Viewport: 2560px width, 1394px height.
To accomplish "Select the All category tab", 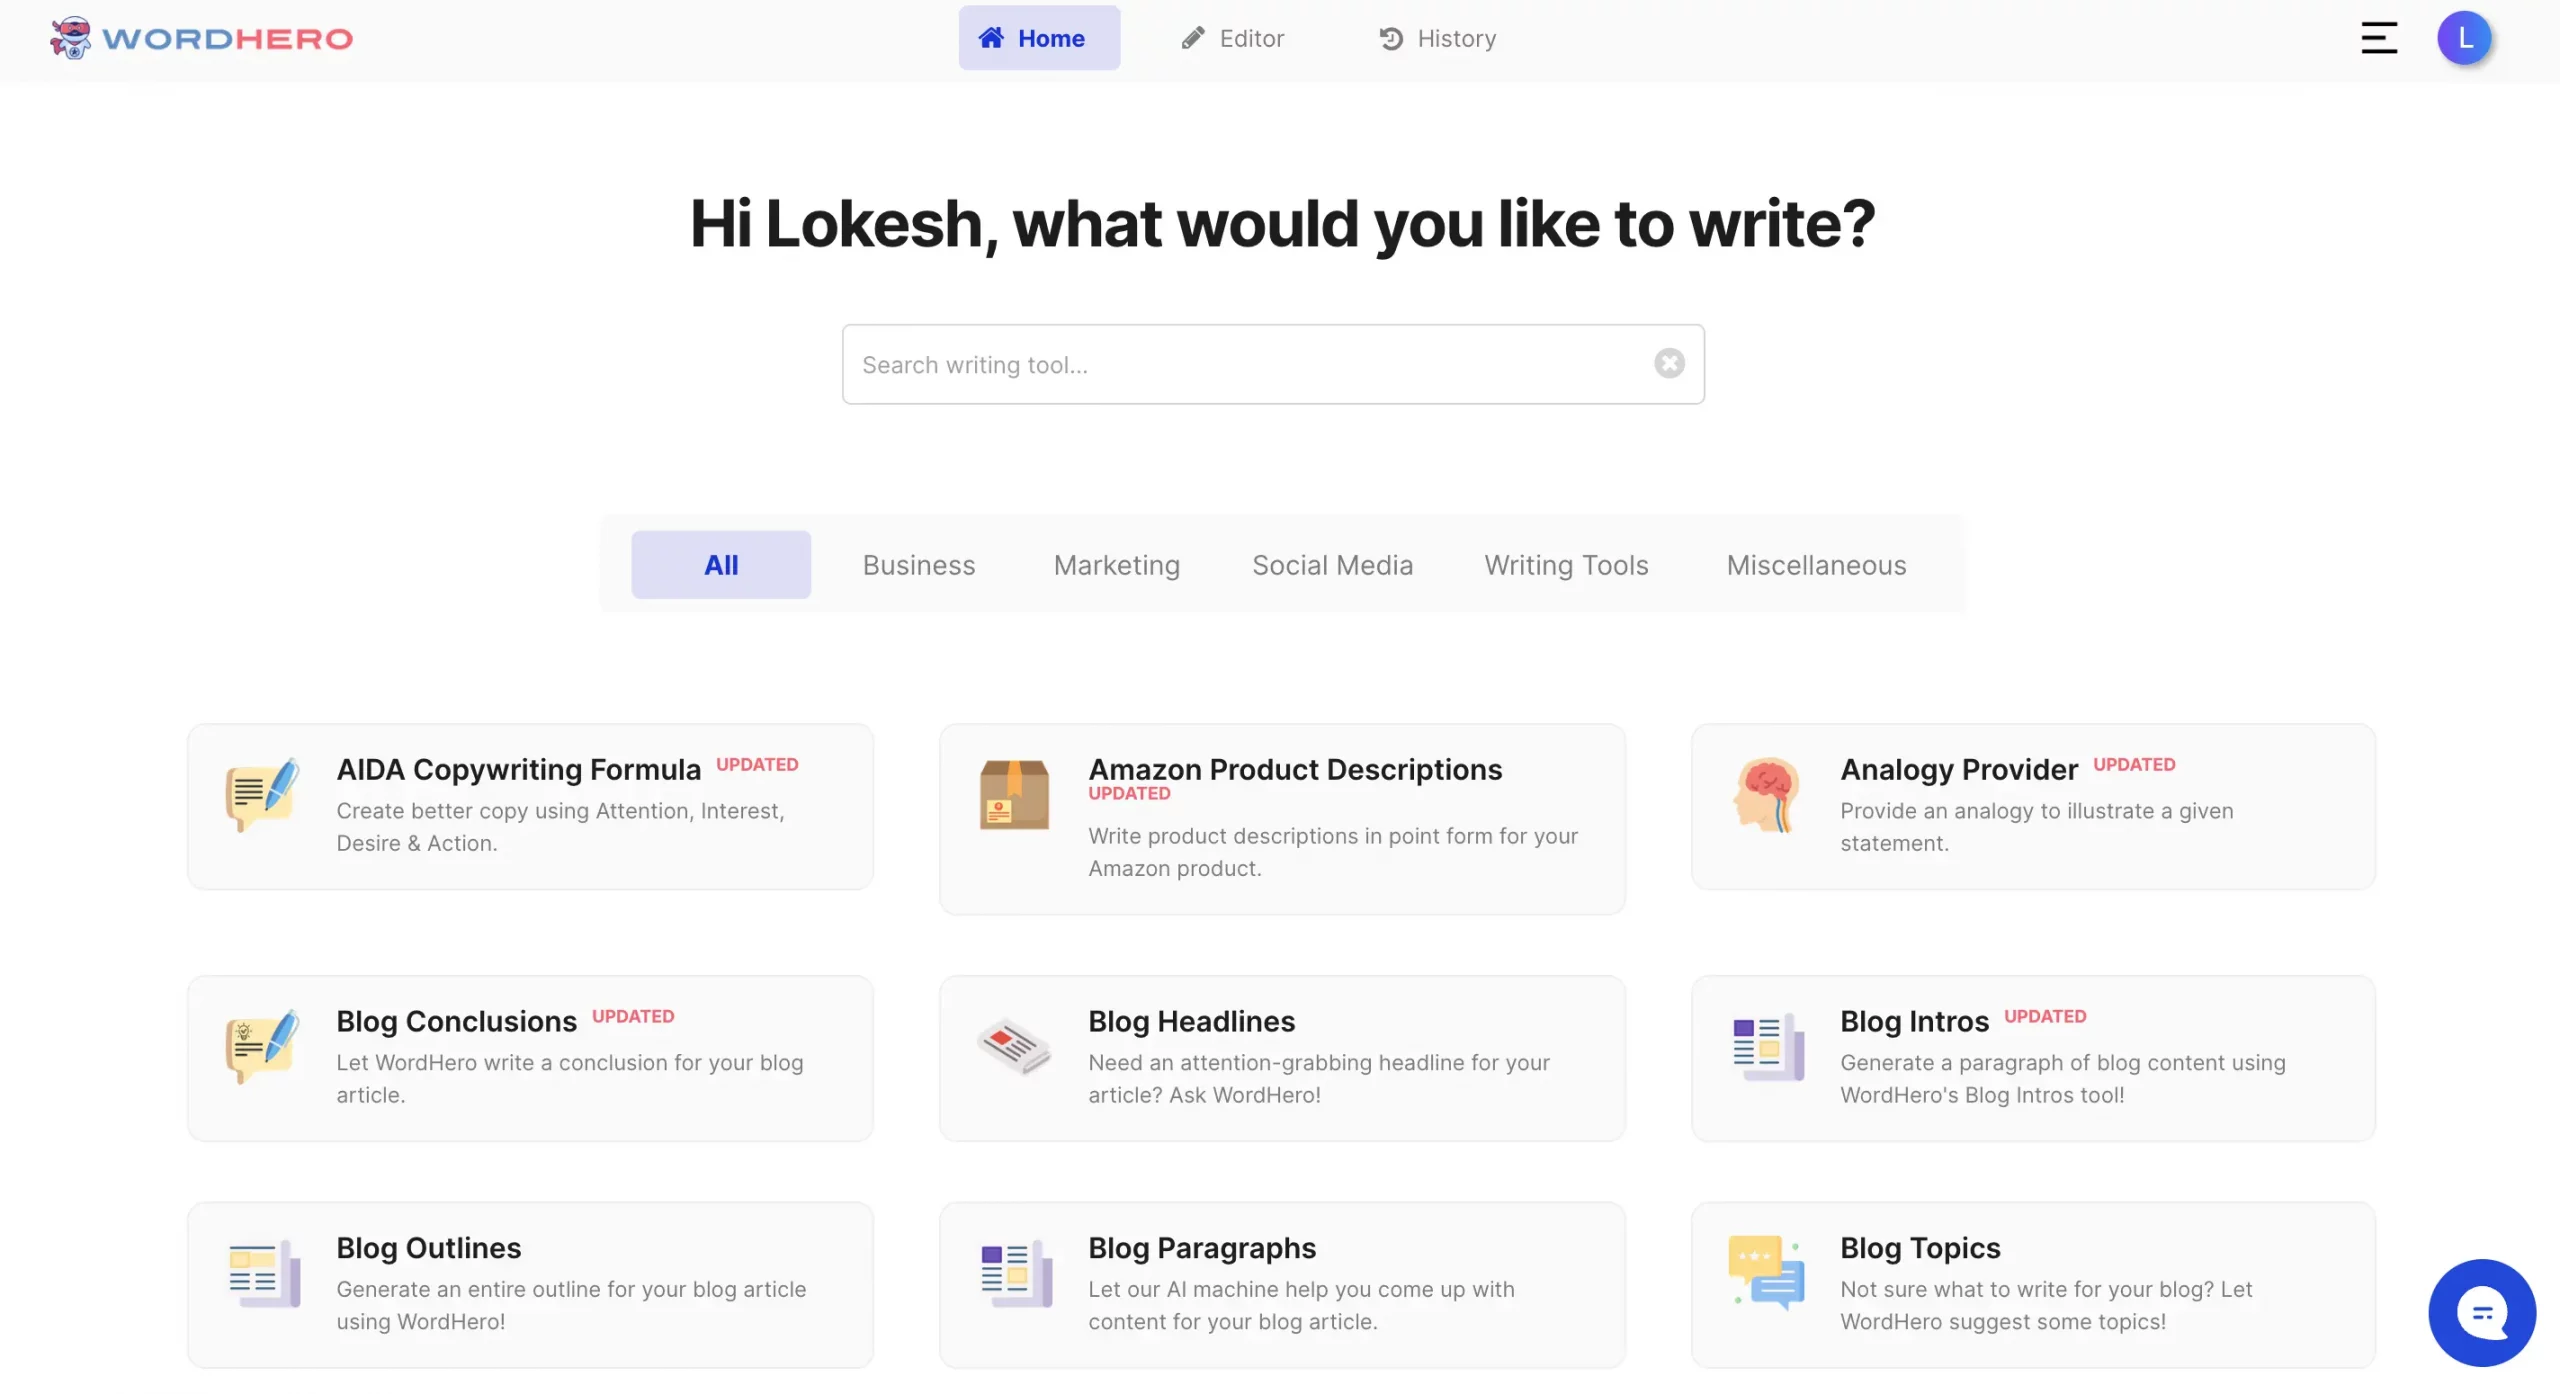I will pyautogui.click(x=721, y=563).
